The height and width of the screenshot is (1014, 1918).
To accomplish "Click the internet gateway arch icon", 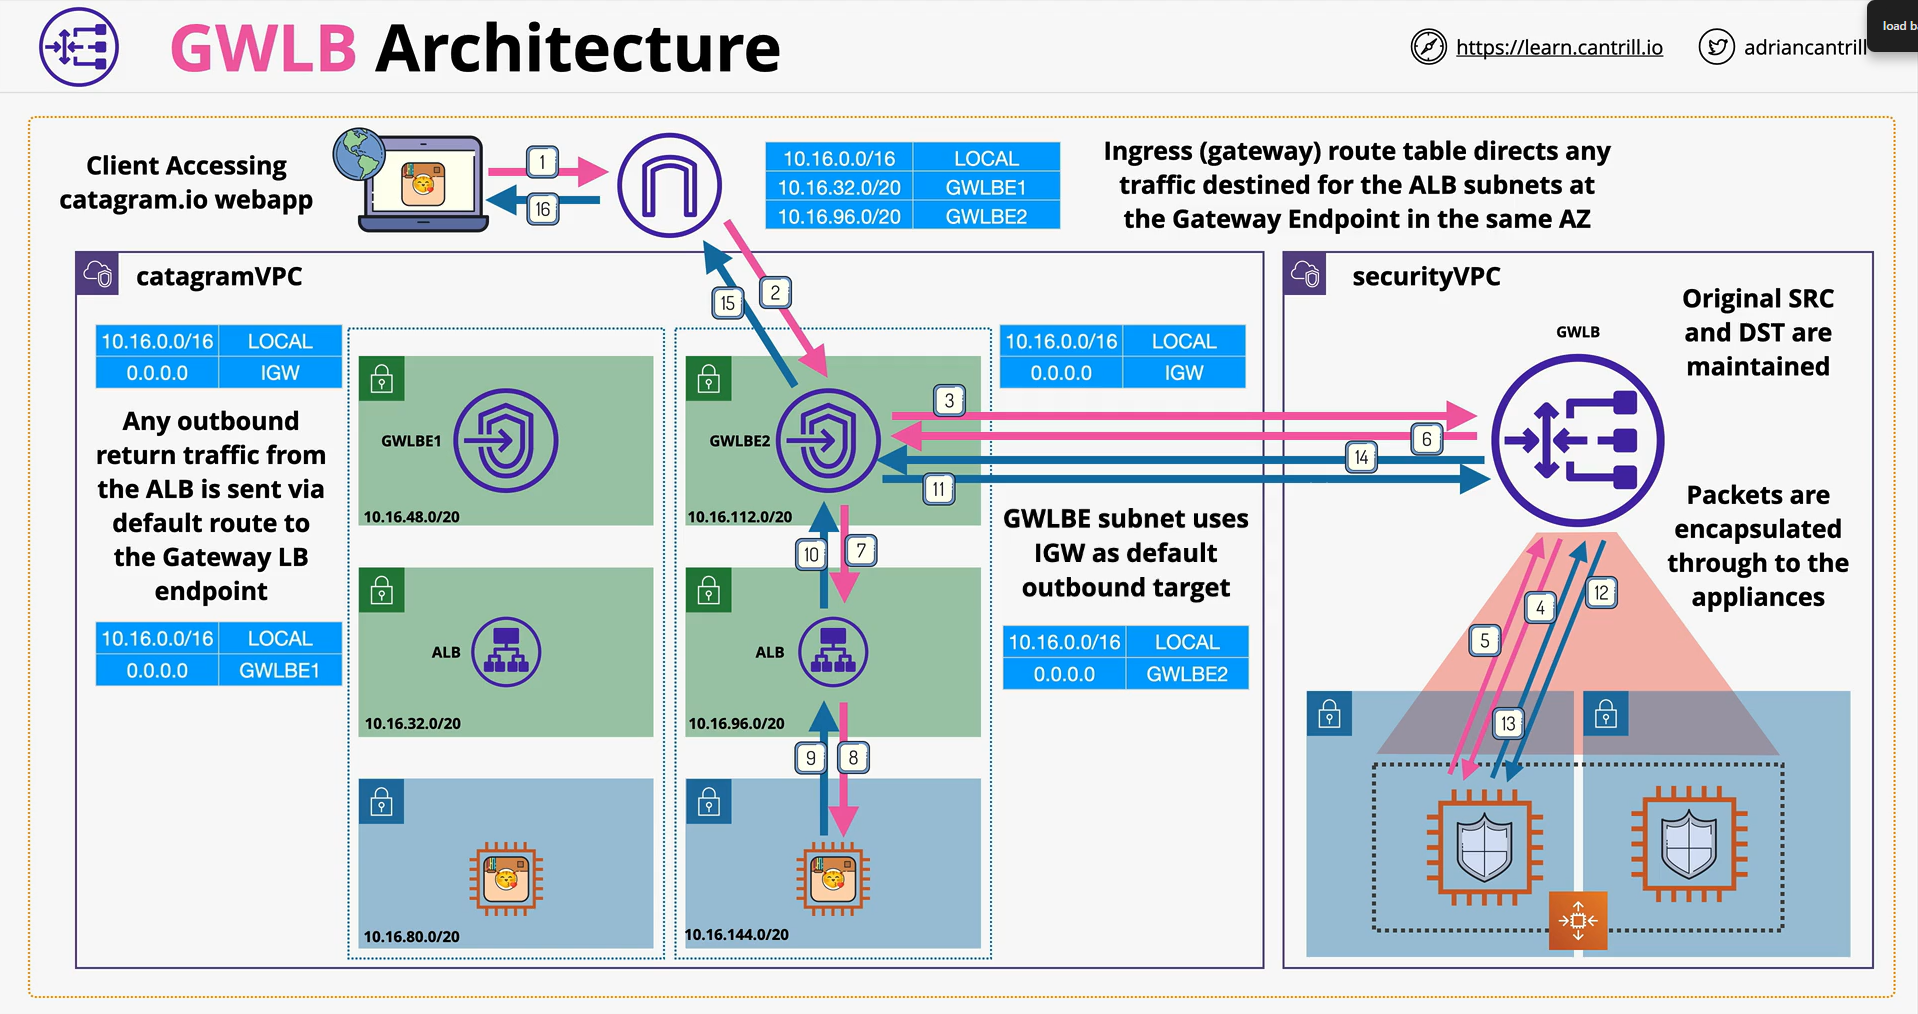I will (669, 185).
